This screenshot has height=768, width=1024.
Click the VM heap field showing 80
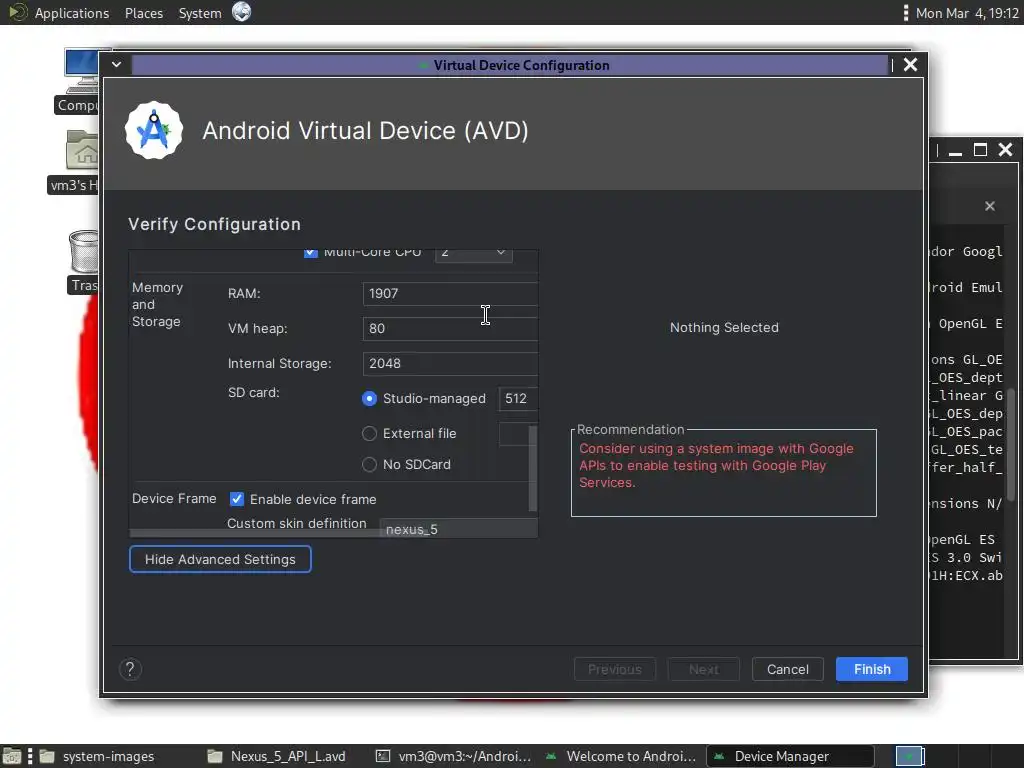(x=450, y=328)
